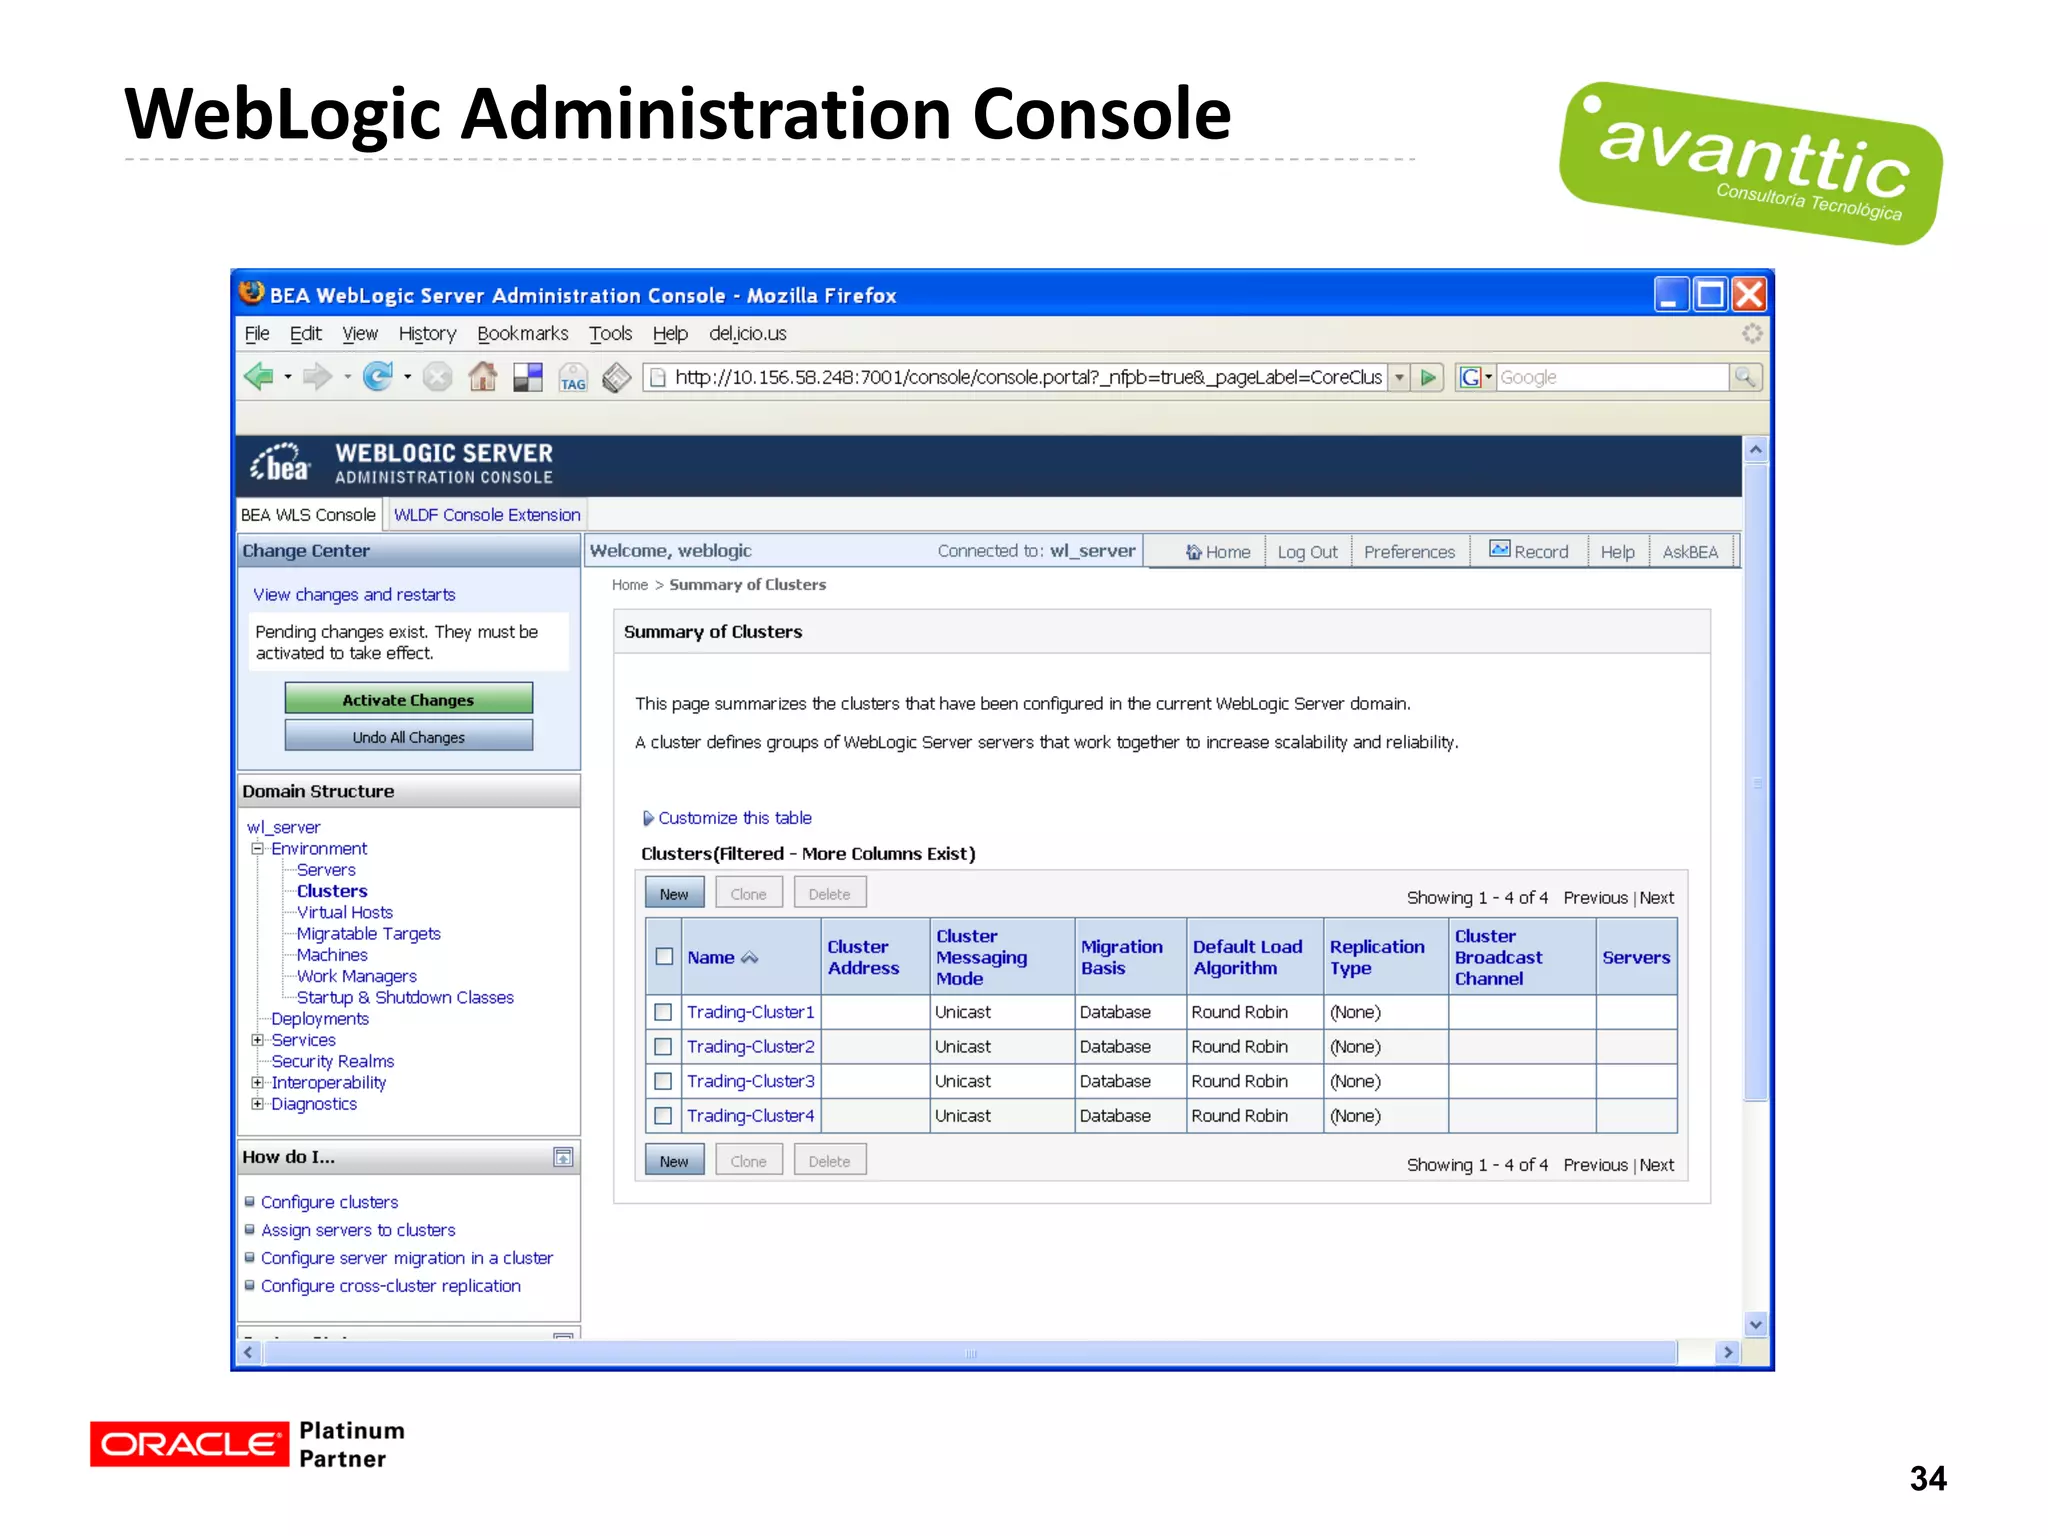Click the How do I panel minimize icon
Screen dimensions: 2048x1536
[563, 1157]
